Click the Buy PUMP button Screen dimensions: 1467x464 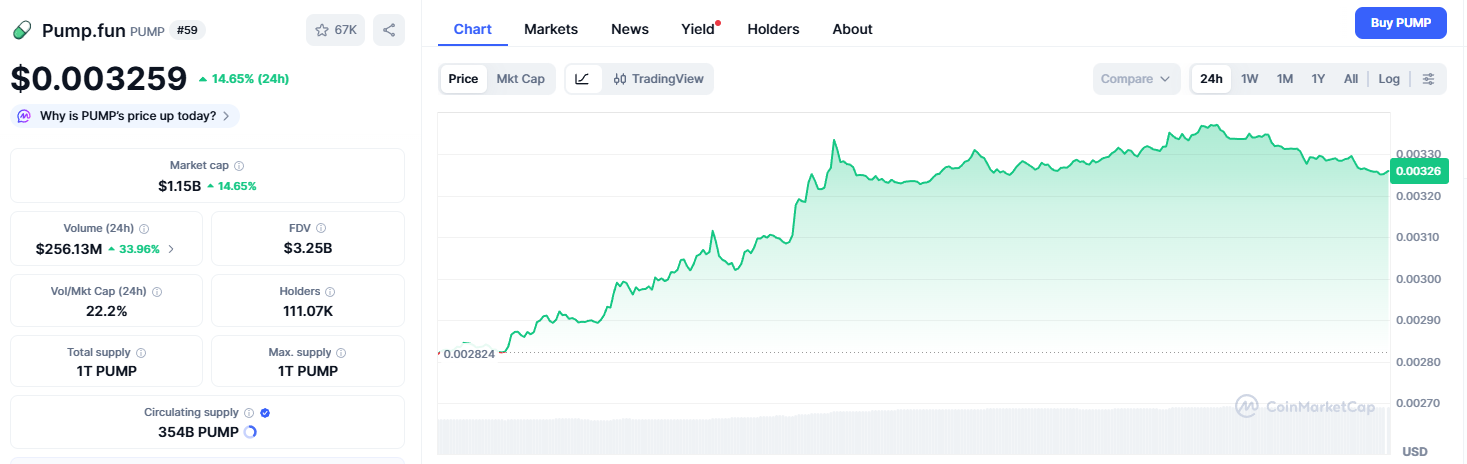(1401, 22)
